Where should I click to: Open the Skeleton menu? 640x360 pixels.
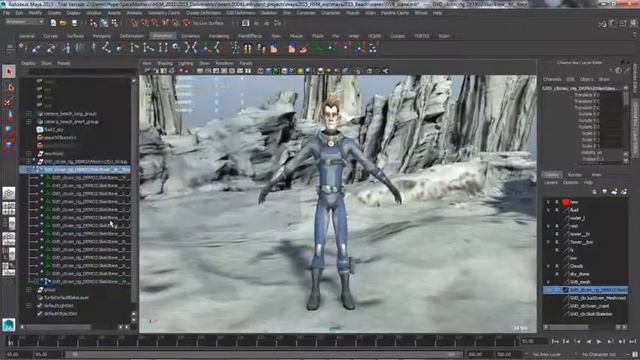click(269, 13)
